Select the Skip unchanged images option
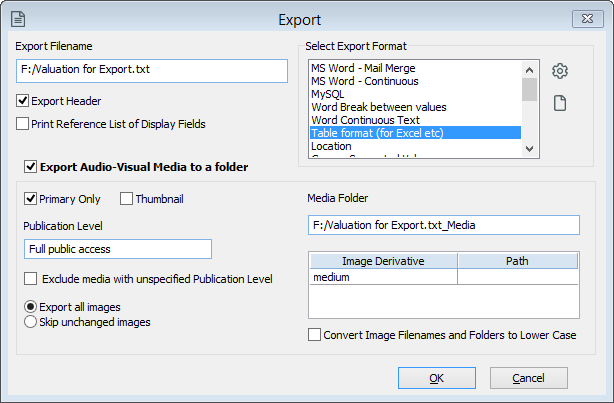Screen dimensions: 614x403 tap(30, 322)
